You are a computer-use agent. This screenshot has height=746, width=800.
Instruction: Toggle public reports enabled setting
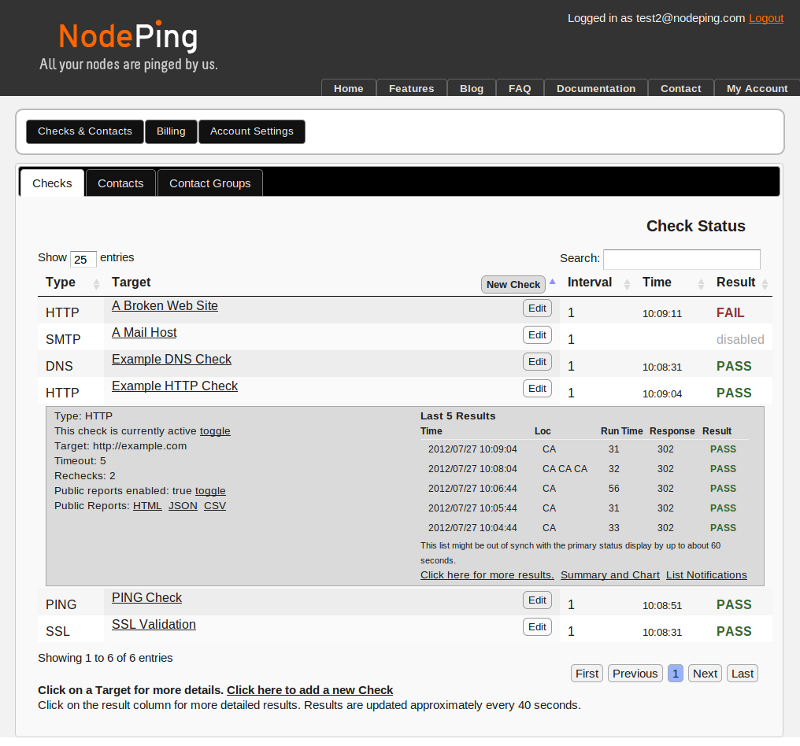(210, 491)
